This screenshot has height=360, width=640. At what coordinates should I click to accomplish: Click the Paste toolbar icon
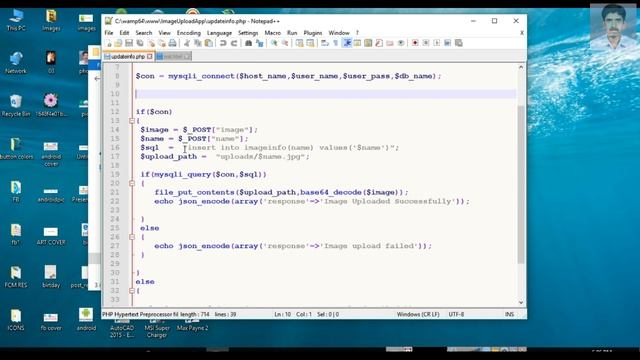209,43
